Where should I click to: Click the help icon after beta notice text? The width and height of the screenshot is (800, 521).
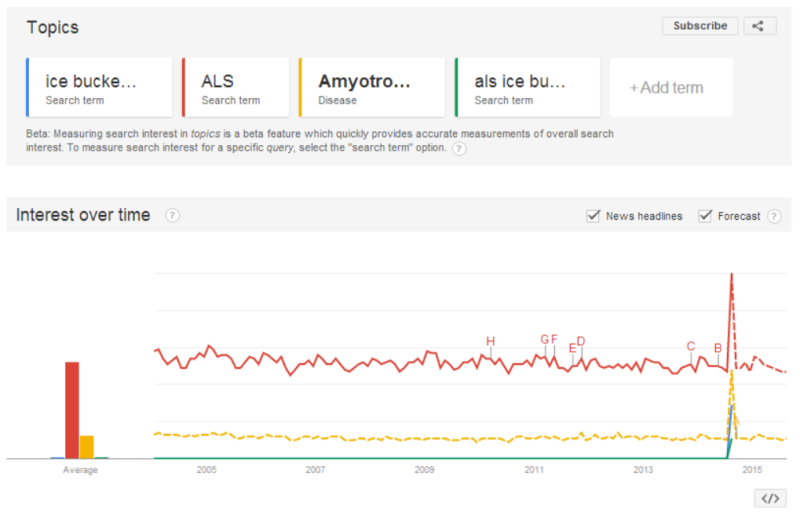pos(459,149)
